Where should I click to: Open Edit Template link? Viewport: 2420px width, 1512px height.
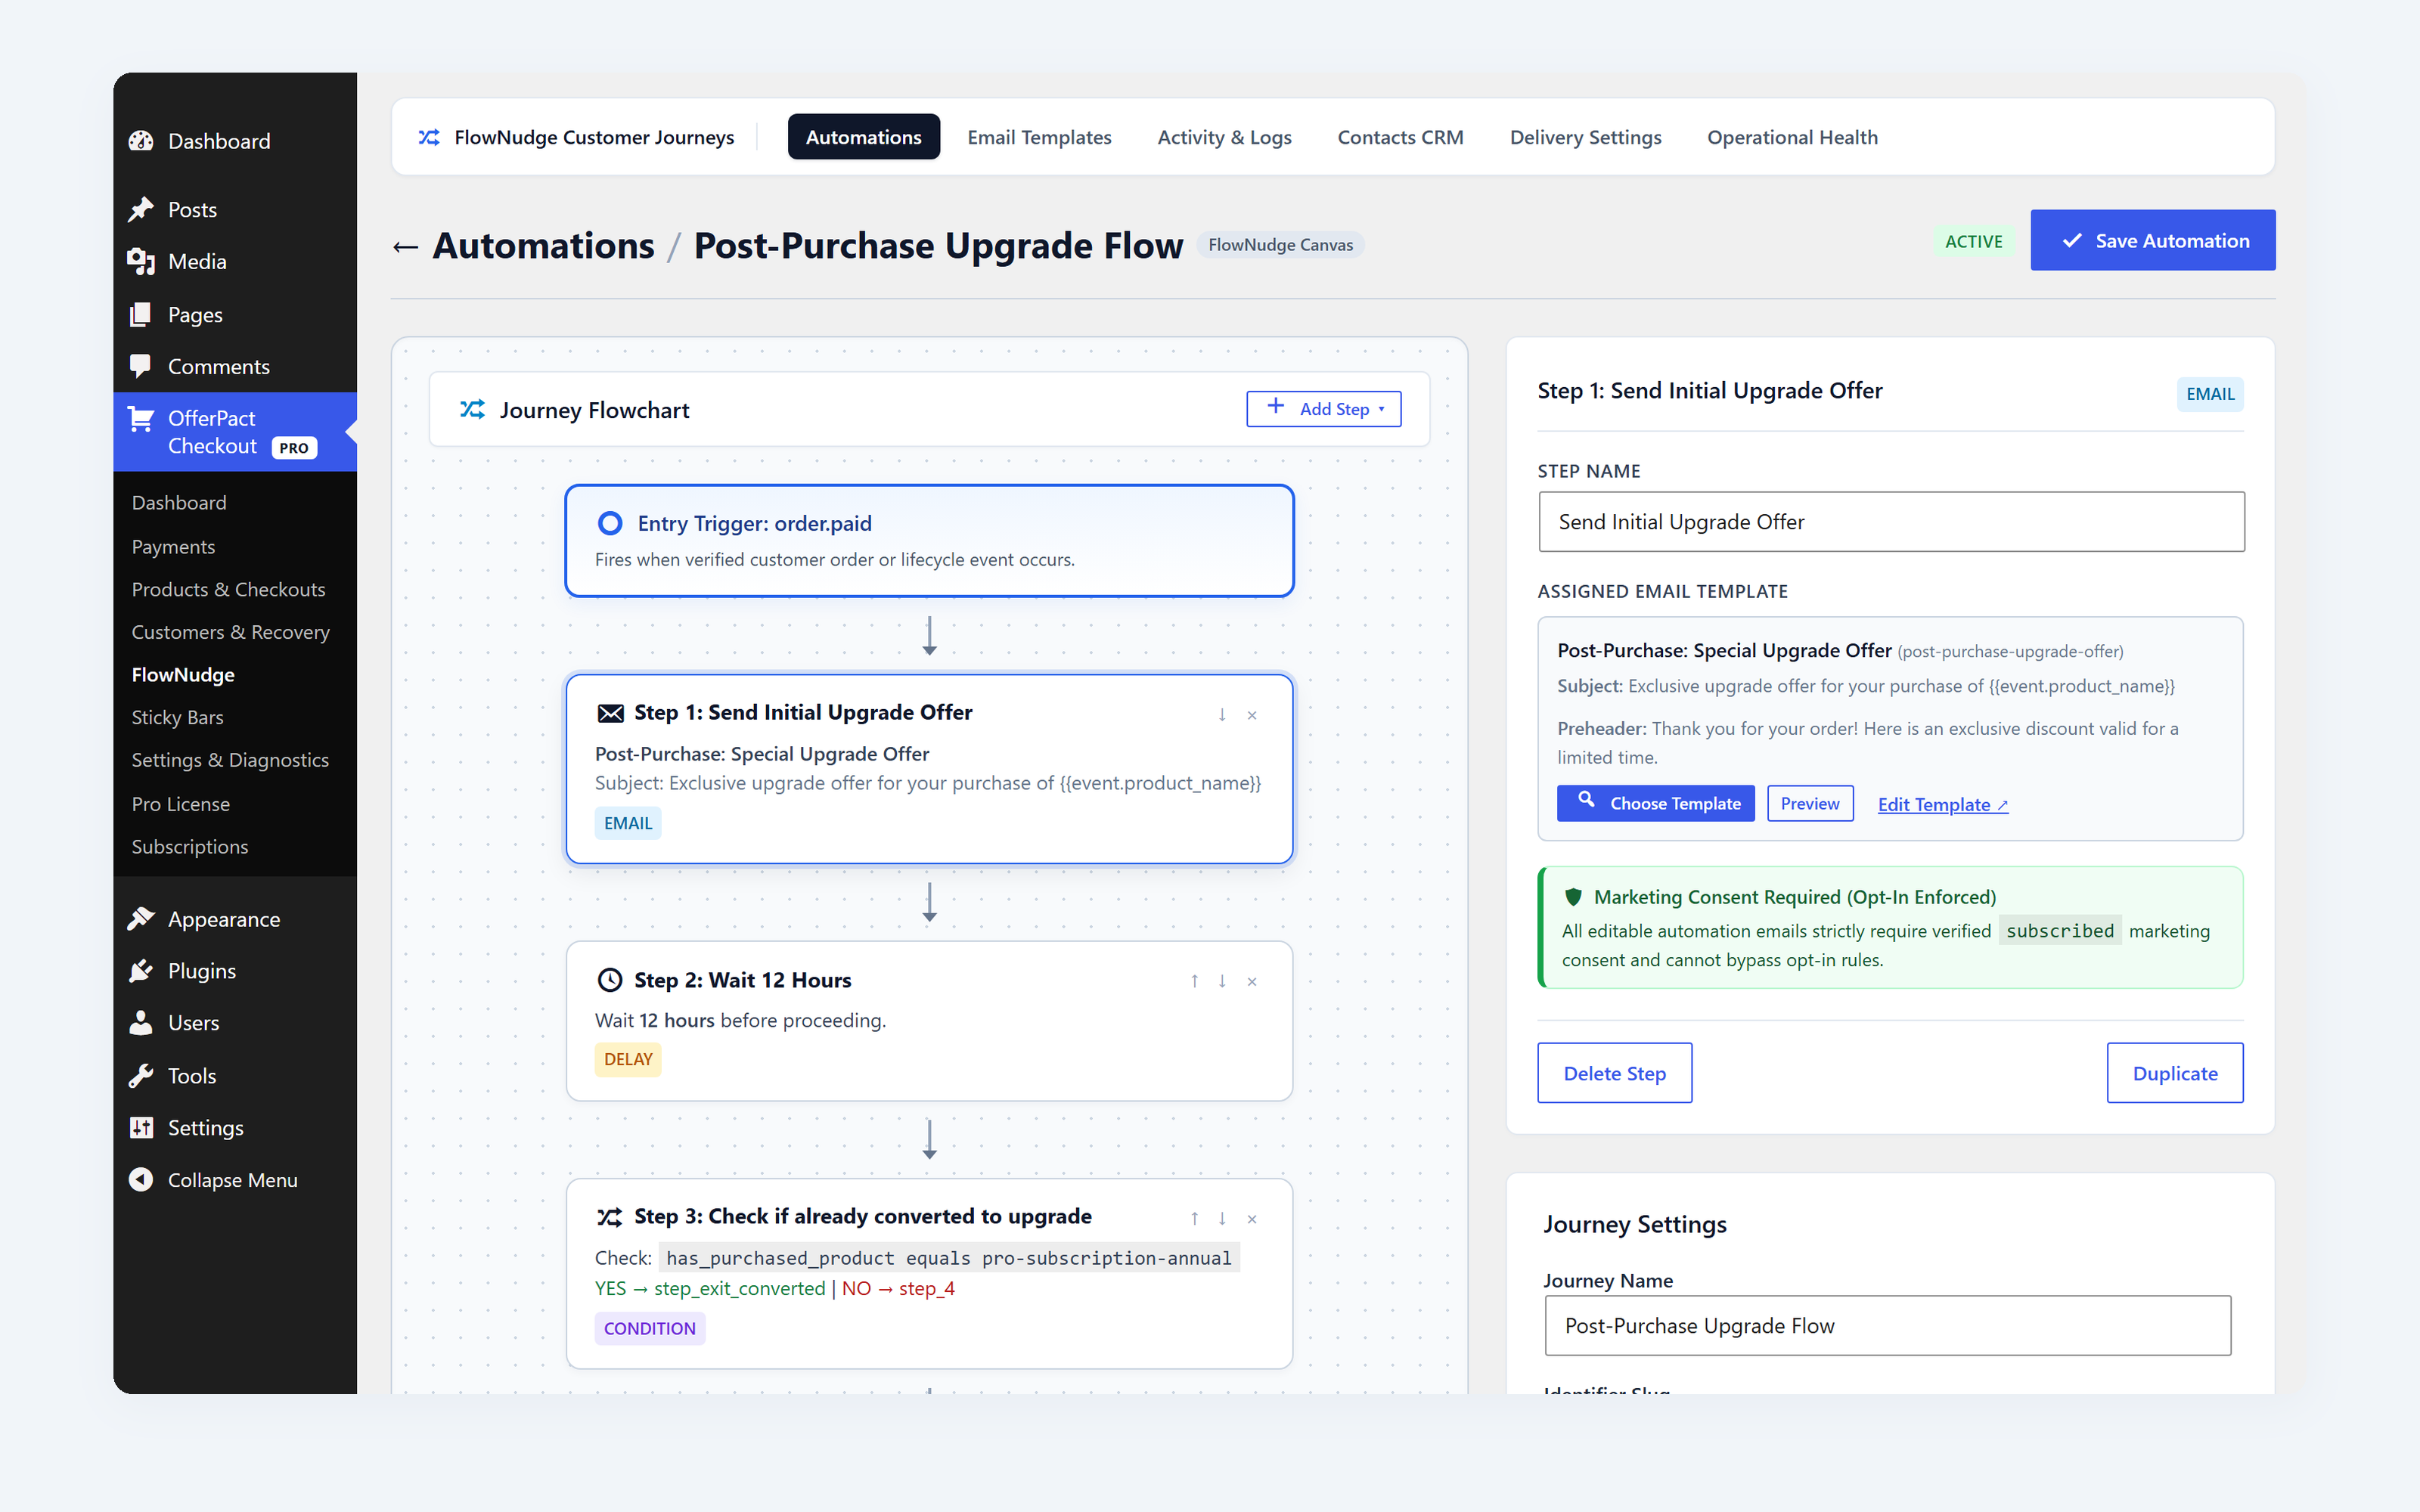pos(1942,805)
